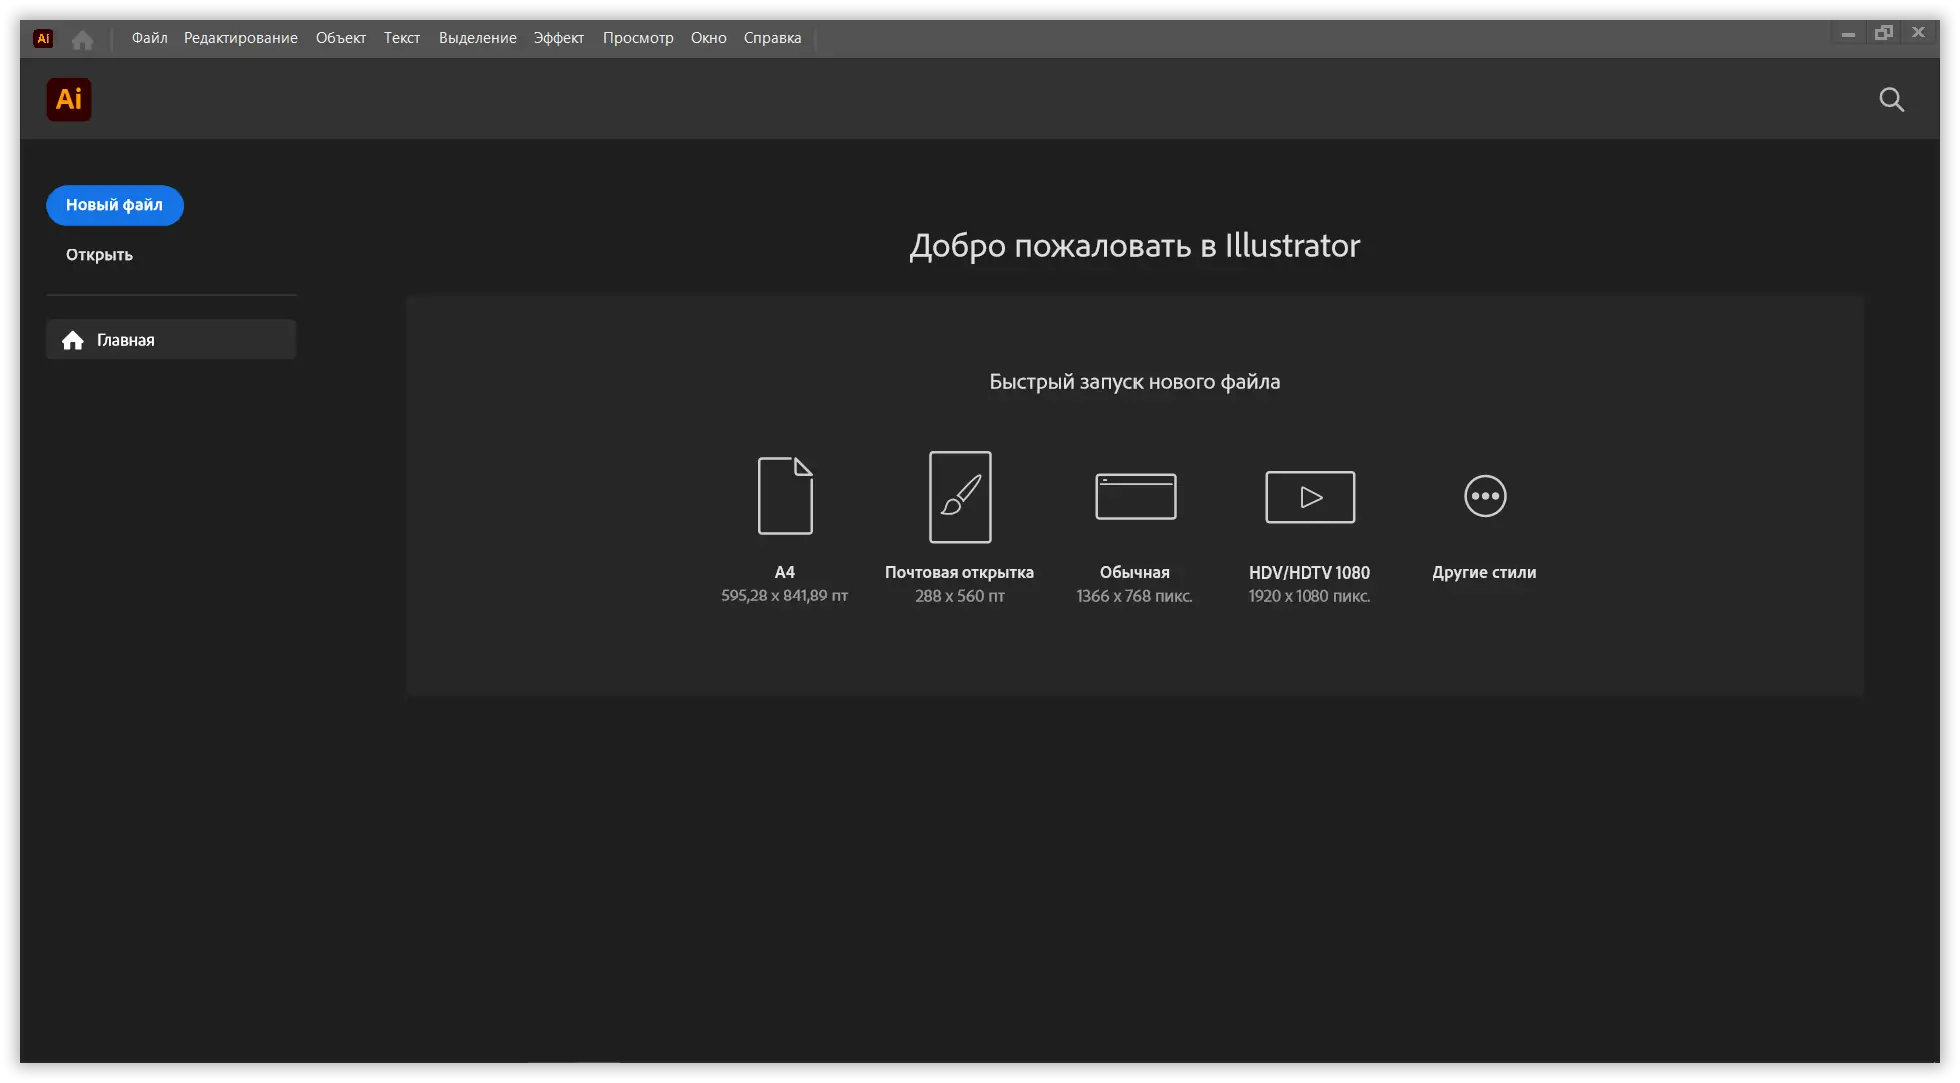Viewport: 1960px width, 1083px height.
Task: Open the Справка menu
Action: click(x=772, y=38)
